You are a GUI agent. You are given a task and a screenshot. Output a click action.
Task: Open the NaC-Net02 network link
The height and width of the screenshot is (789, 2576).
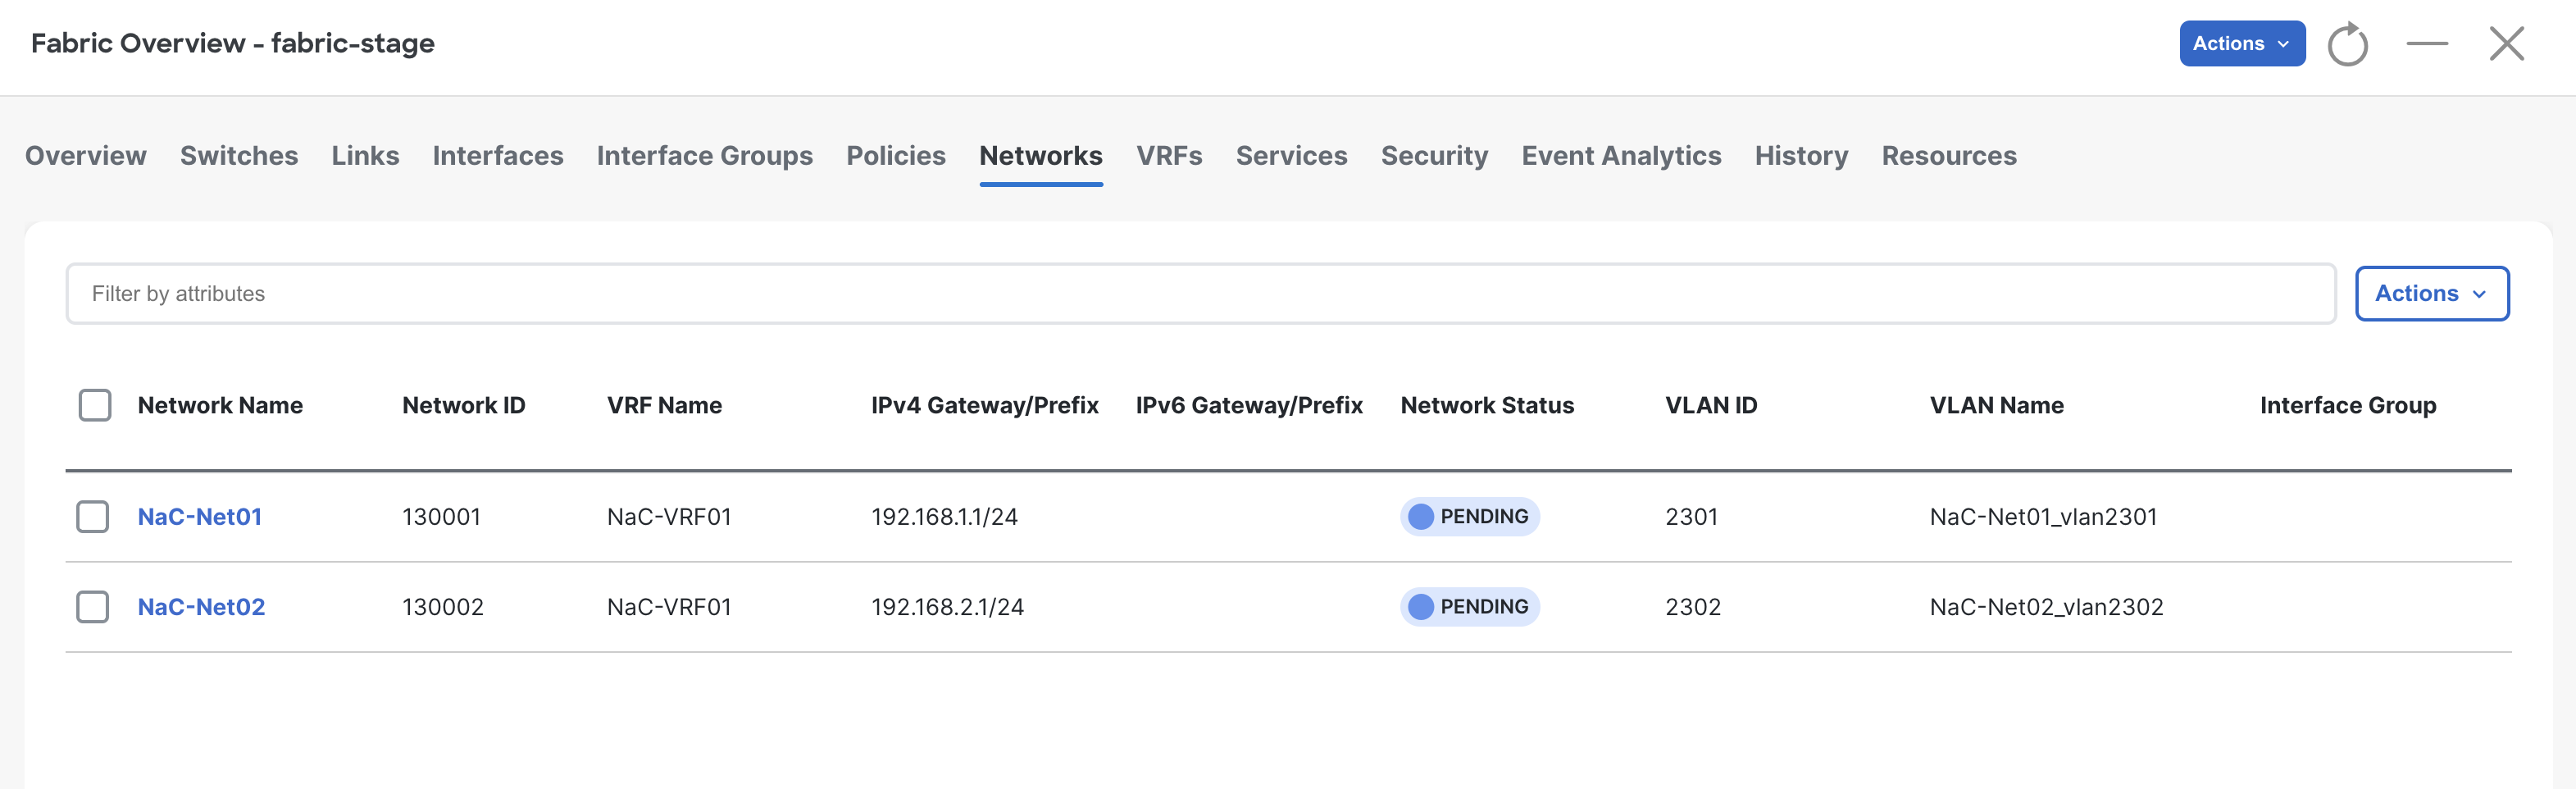click(201, 606)
